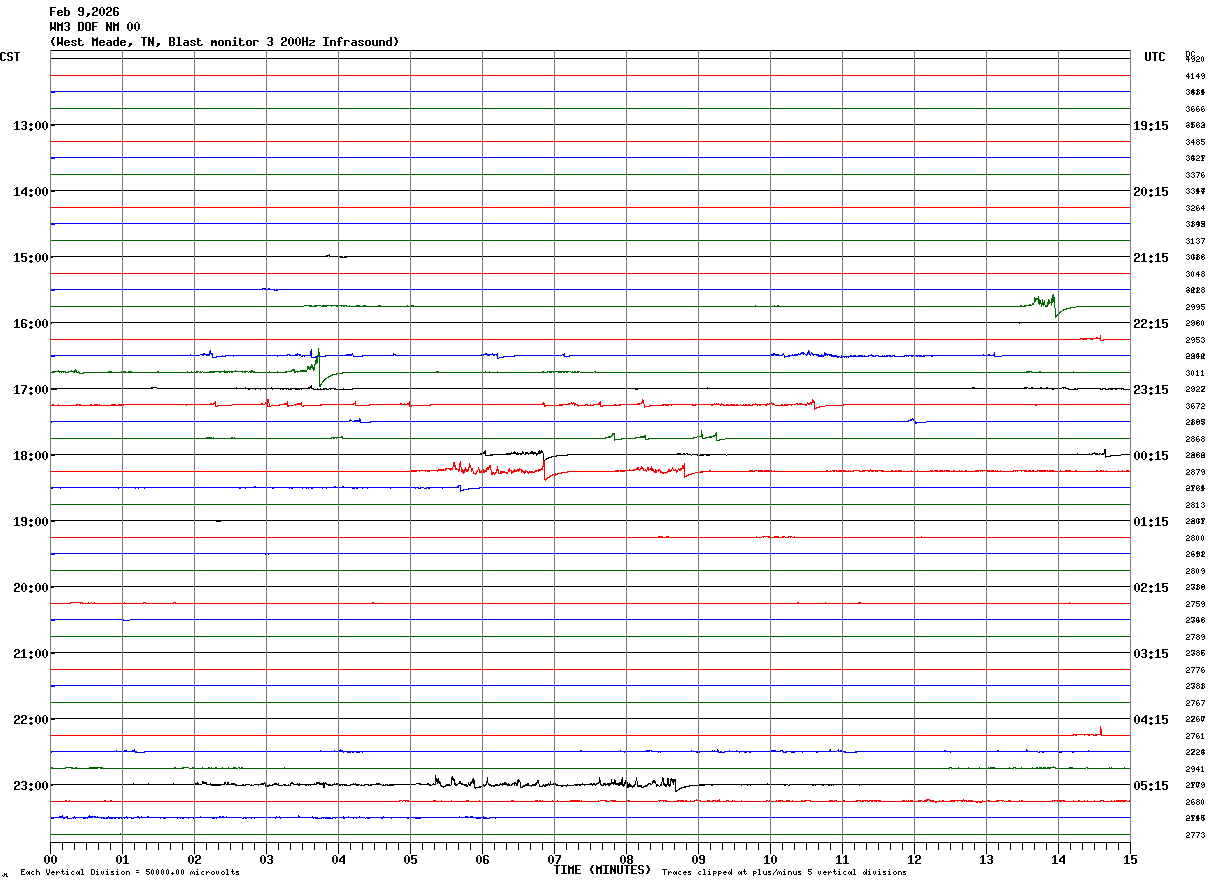Click the 23:15 UTC time label
This screenshot has width=1210, height=886.
(1150, 390)
